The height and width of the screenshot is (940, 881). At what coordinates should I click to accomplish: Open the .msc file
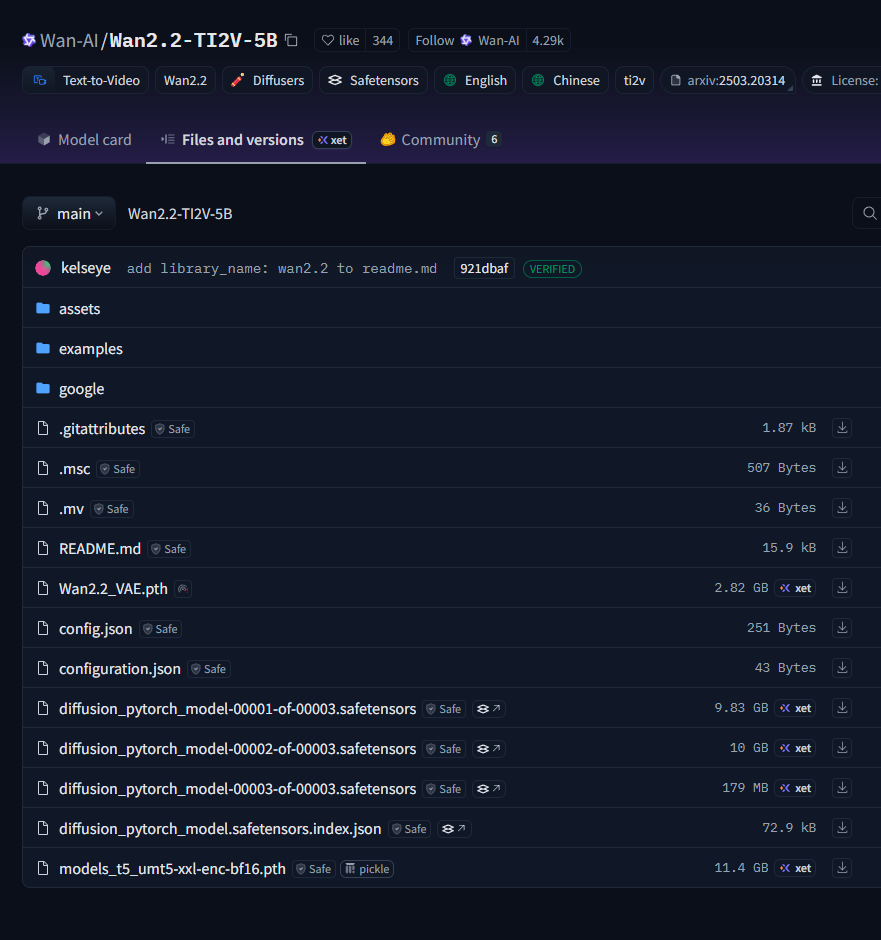74,469
